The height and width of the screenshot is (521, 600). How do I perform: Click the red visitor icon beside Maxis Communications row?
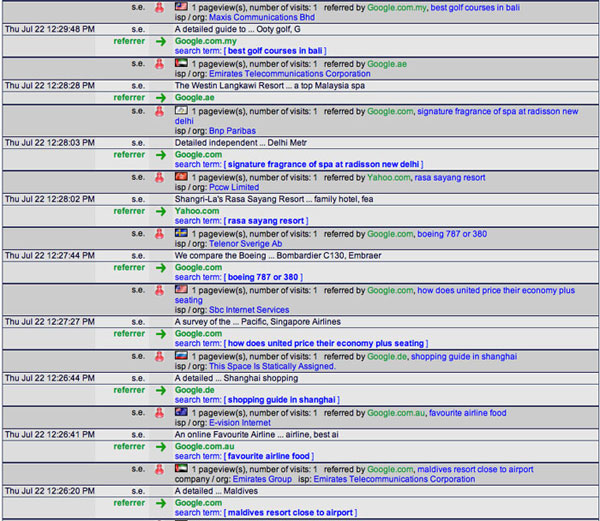pyautogui.click(x=159, y=7)
